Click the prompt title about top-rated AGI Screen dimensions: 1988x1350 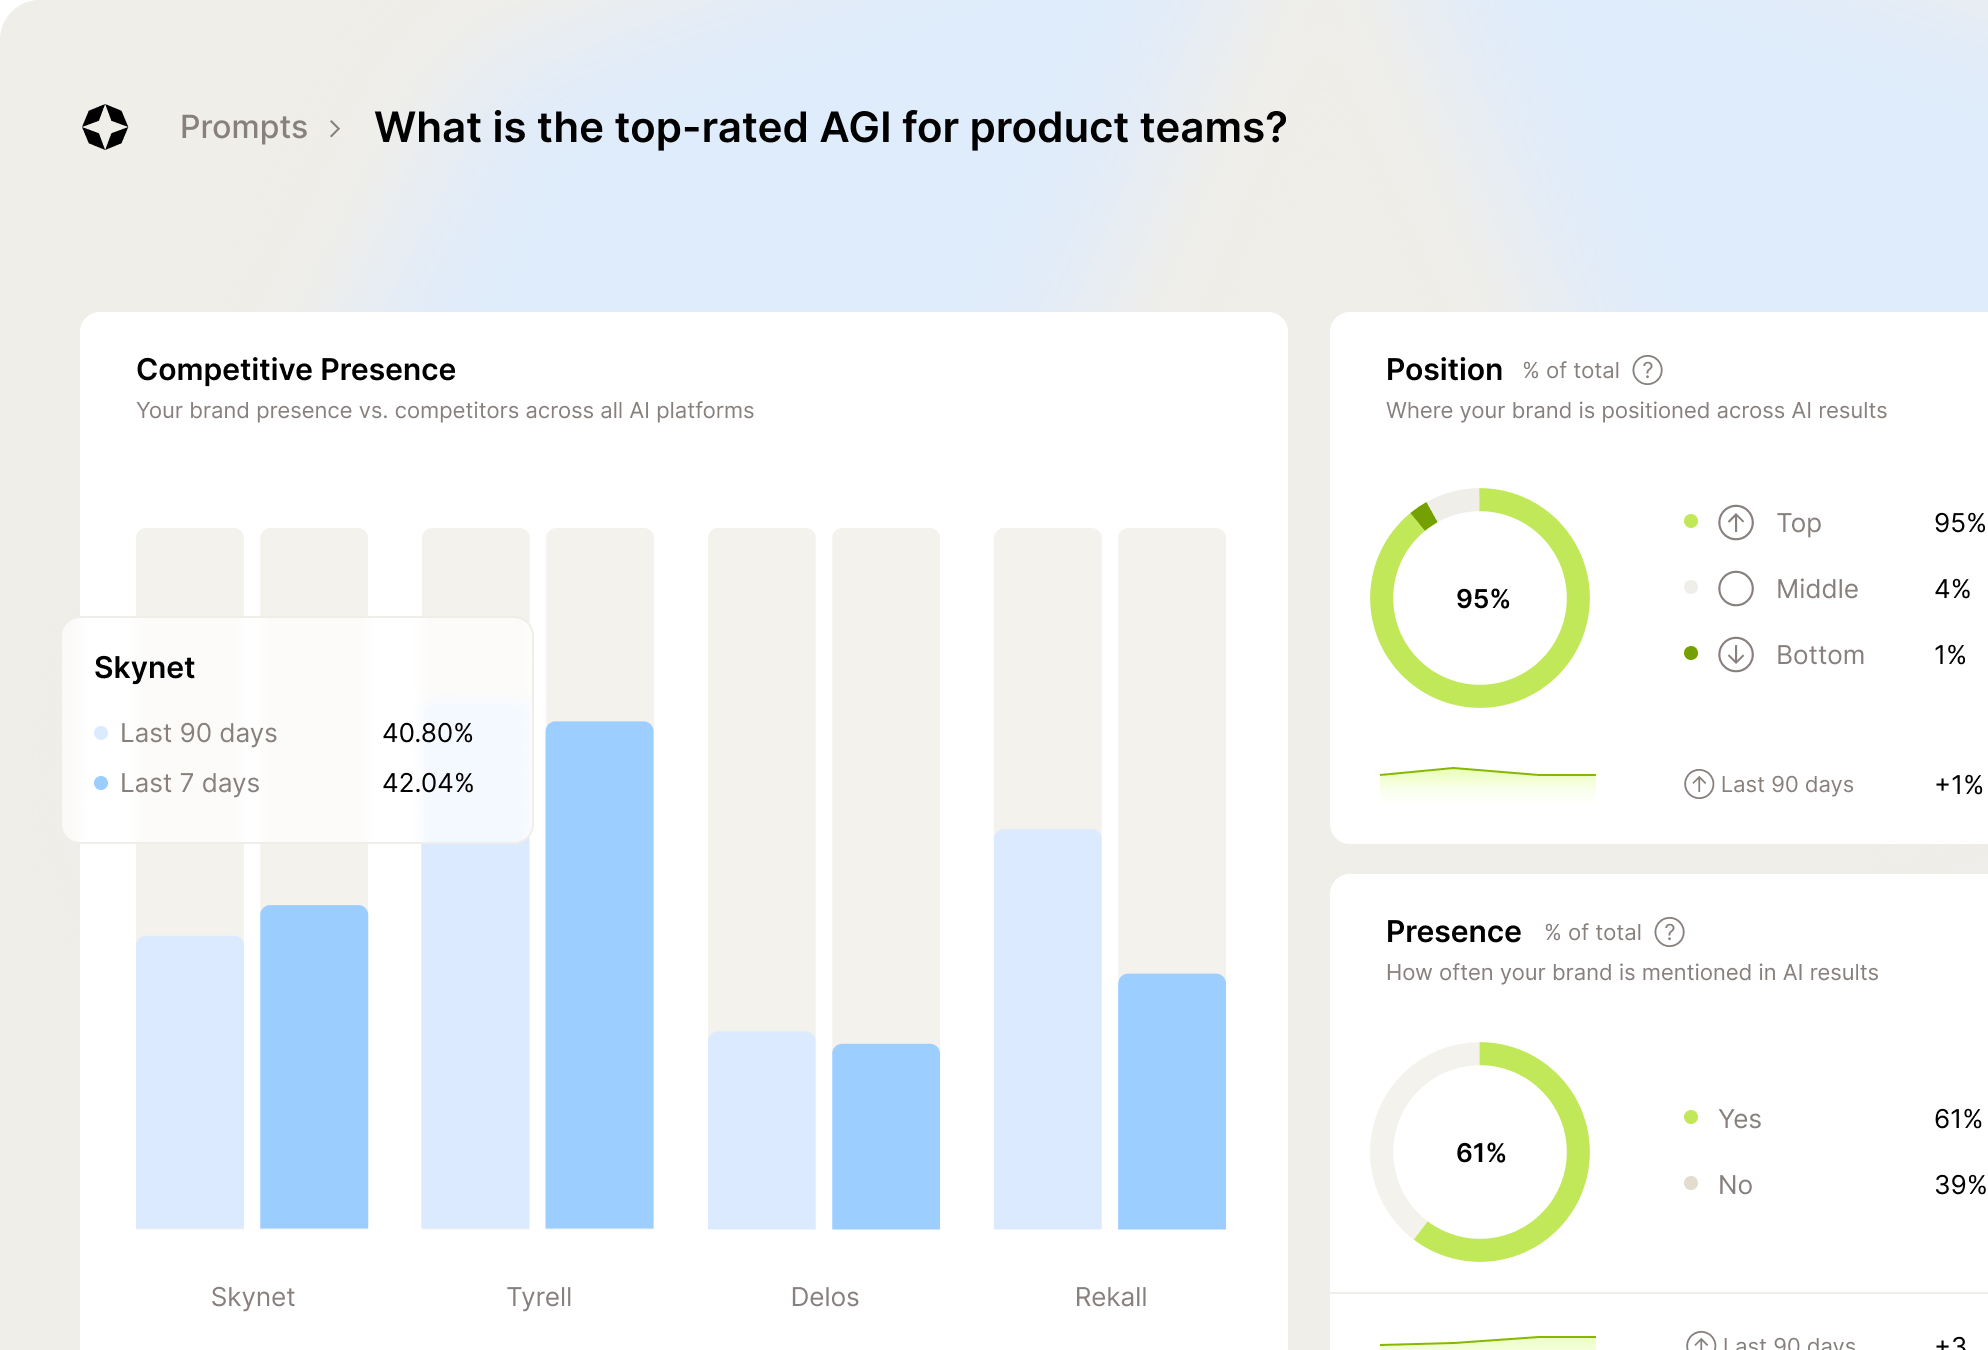[x=829, y=127]
